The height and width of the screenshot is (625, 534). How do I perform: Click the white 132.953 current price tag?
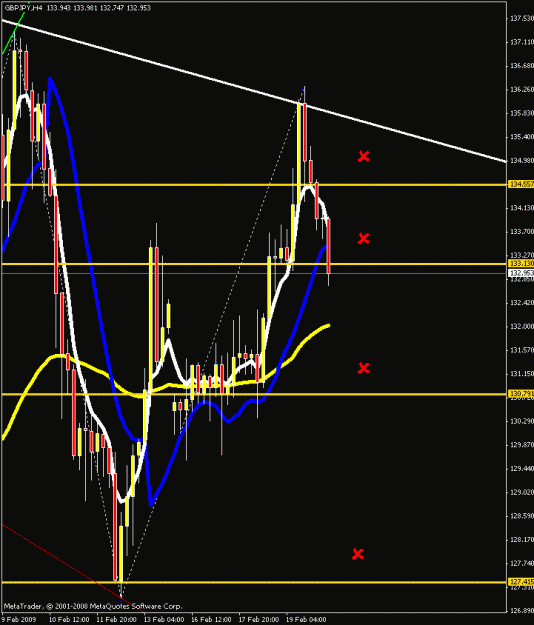(521, 273)
